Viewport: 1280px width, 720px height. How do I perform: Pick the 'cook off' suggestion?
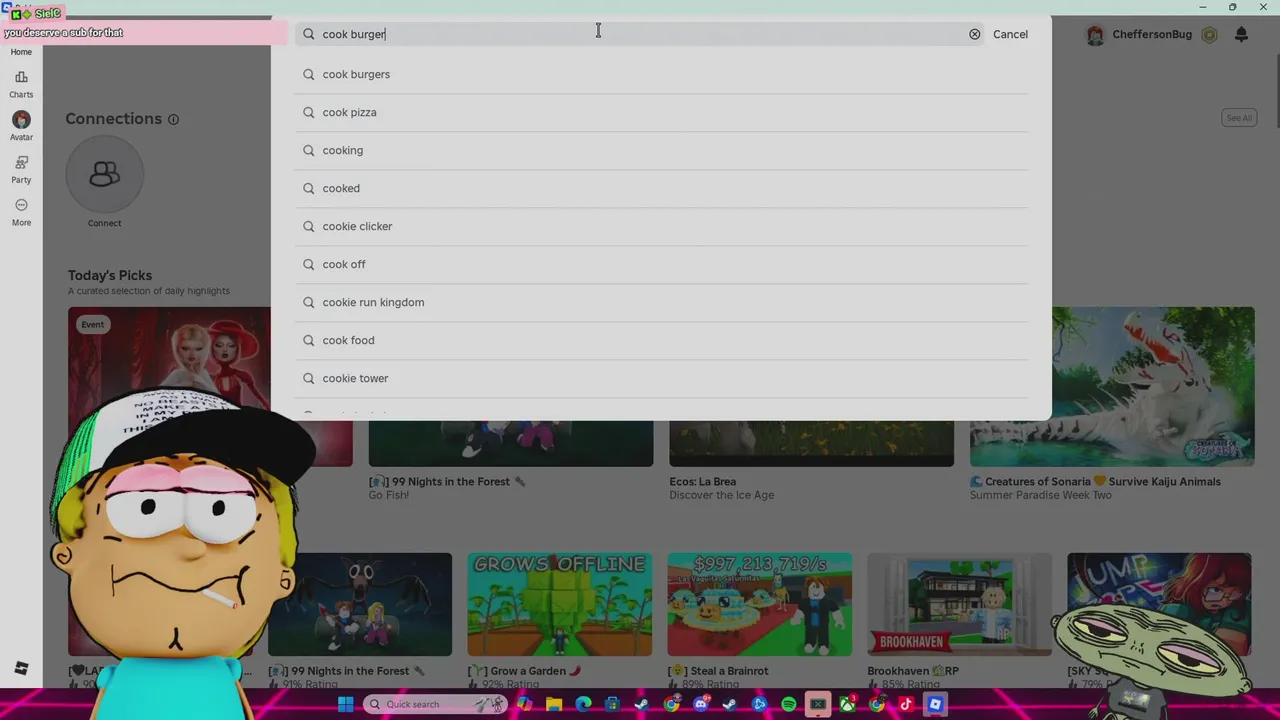coord(662,264)
